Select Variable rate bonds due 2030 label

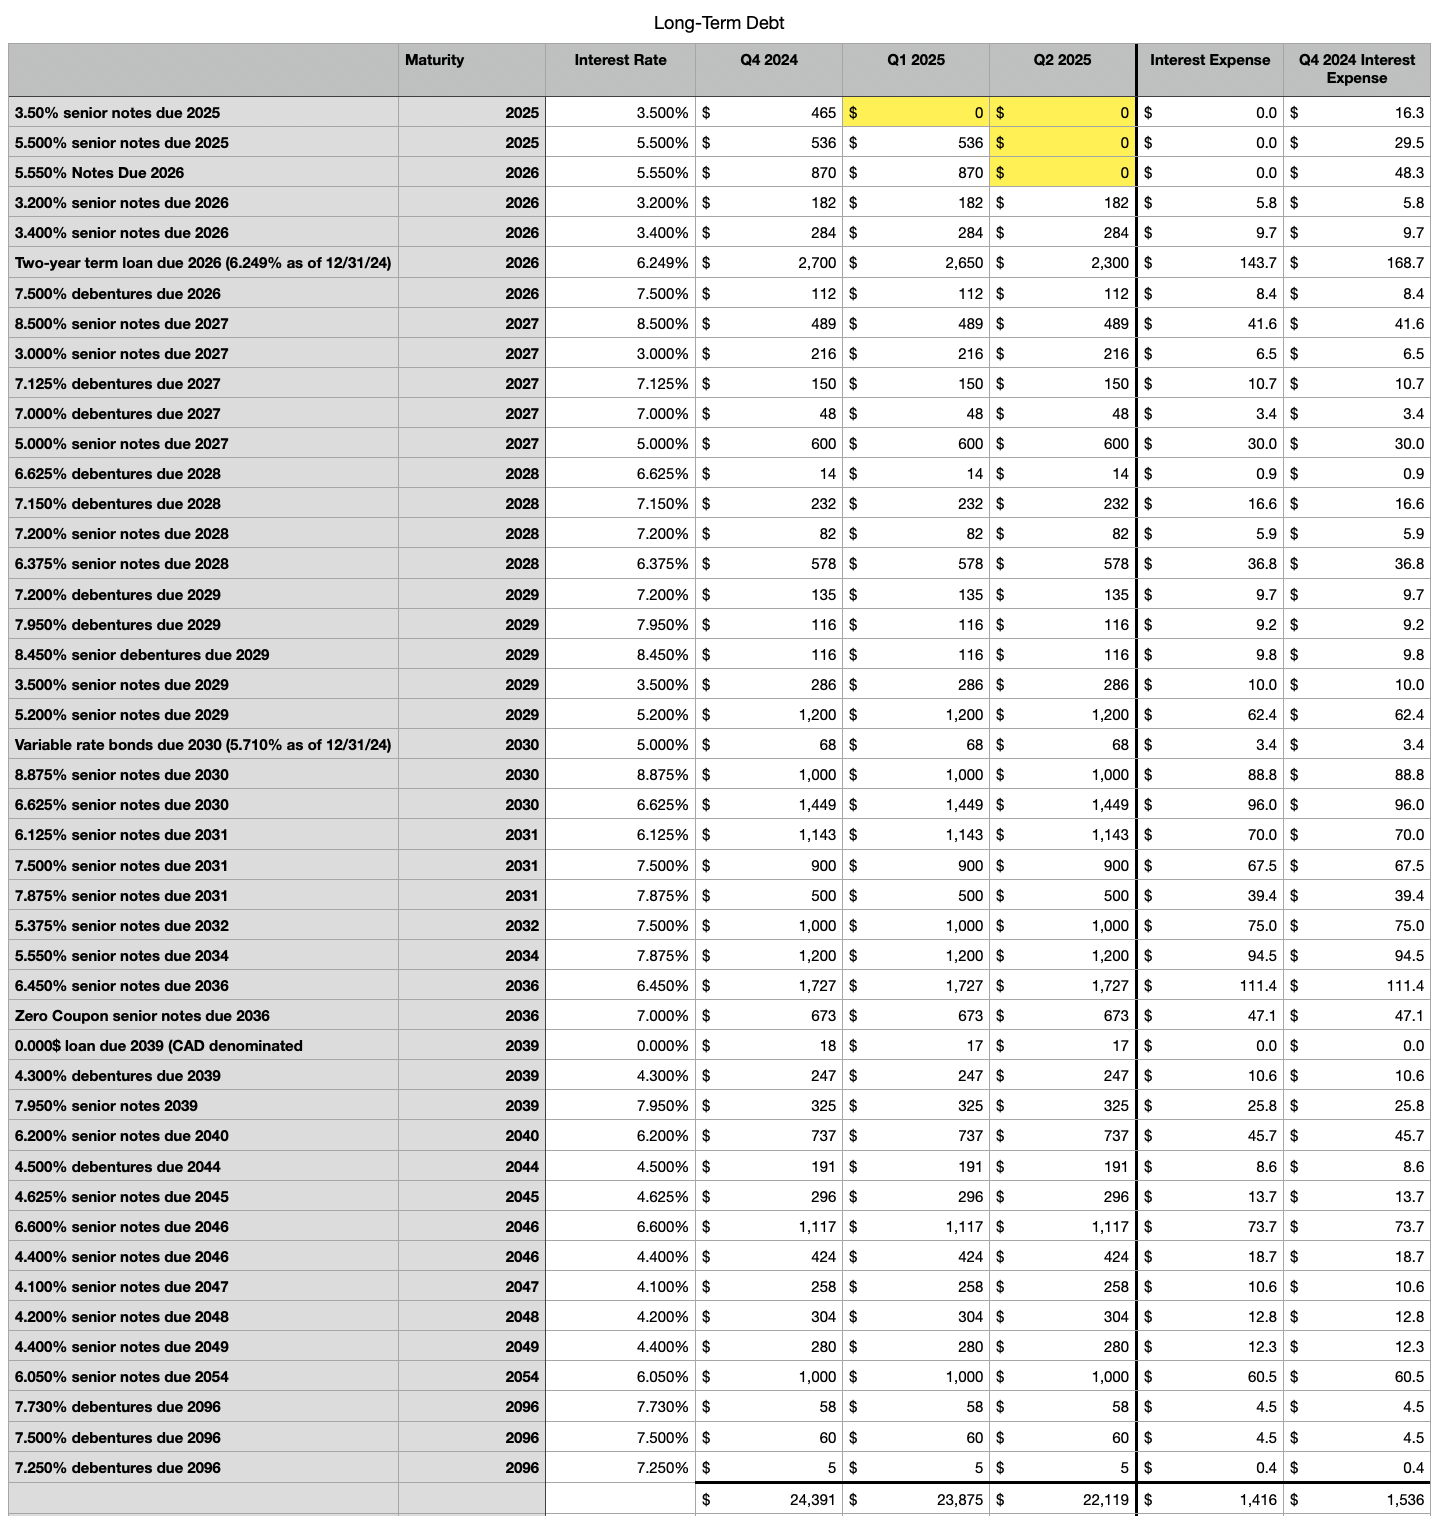tap(203, 745)
